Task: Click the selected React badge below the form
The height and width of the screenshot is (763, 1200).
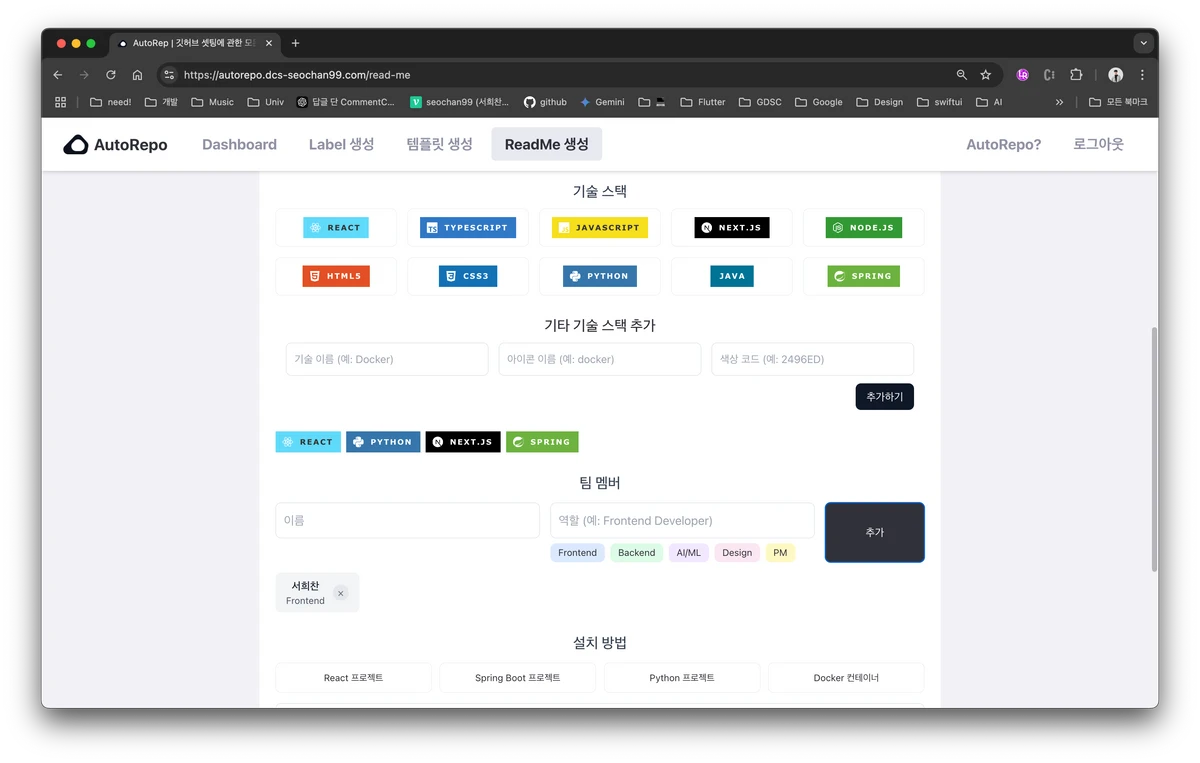Action: (x=308, y=442)
